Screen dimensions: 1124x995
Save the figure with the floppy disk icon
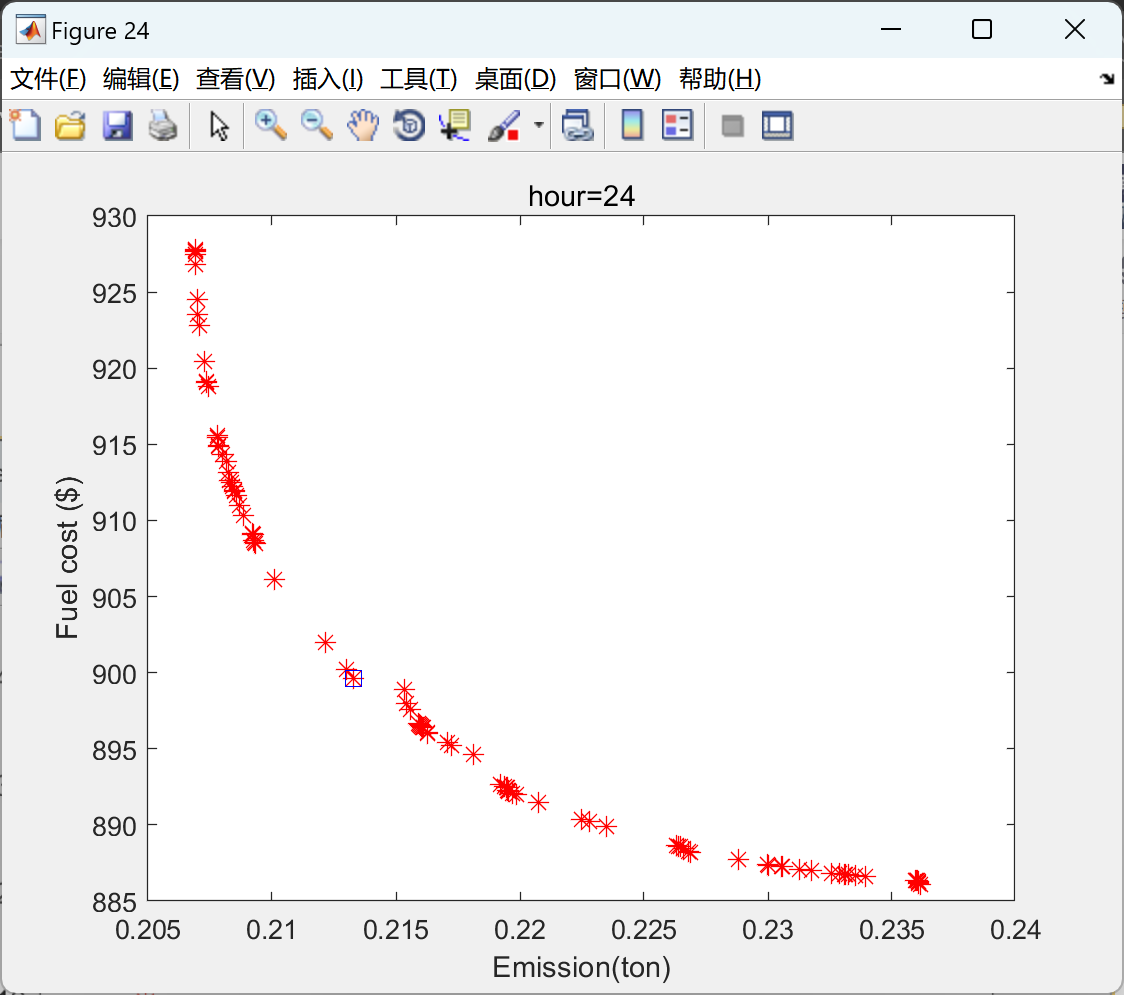point(117,125)
